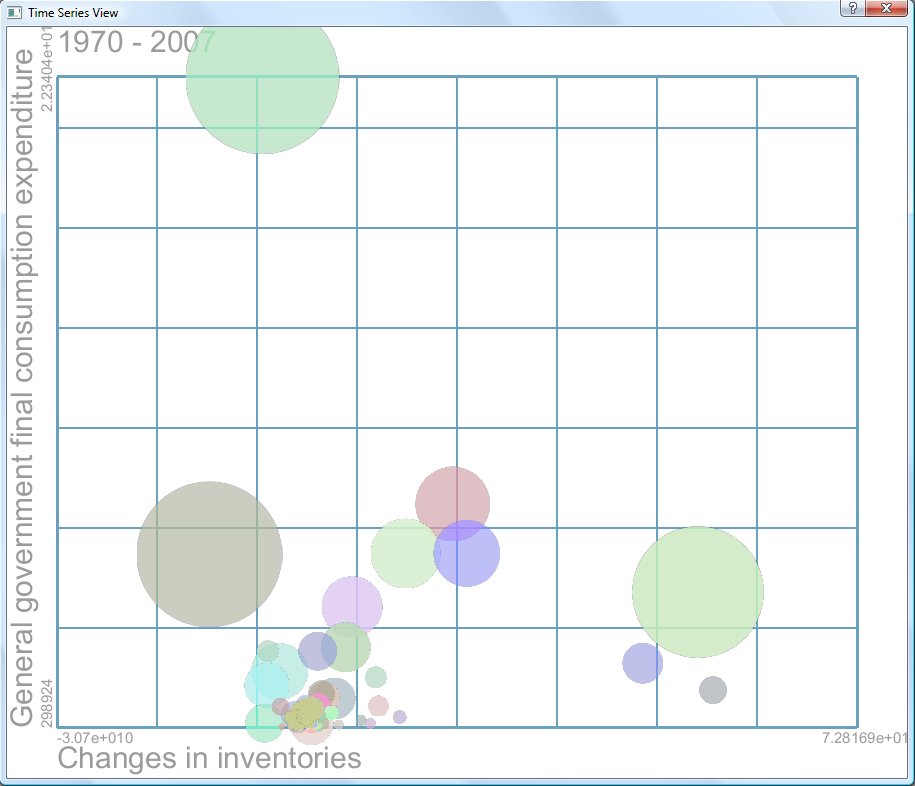Pick the small blue bubble at lower right
This screenshot has width=915, height=786.
tap(642, 663)
